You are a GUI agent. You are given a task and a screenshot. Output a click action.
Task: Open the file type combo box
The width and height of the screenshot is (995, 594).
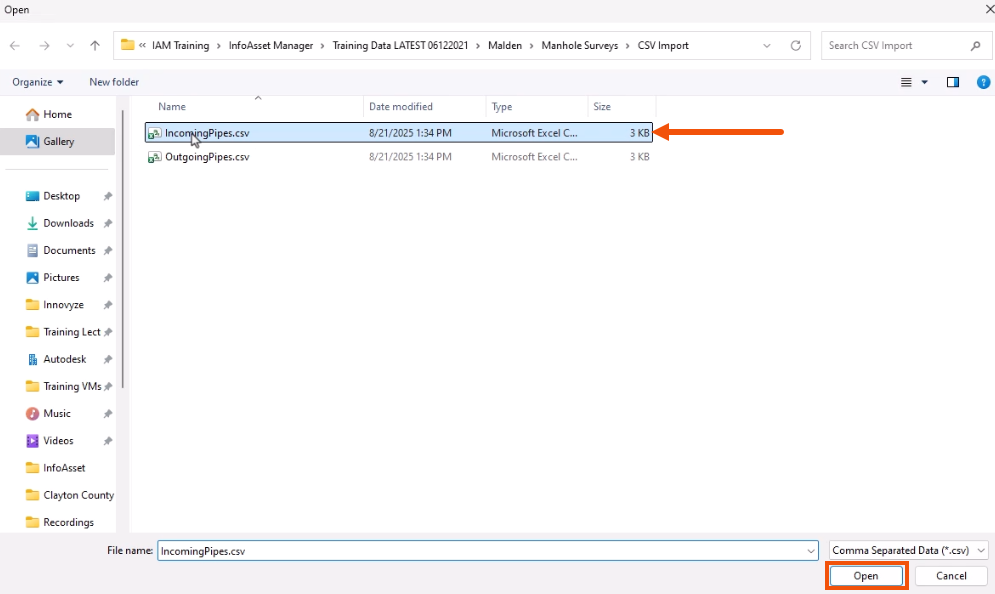point(905,550)
